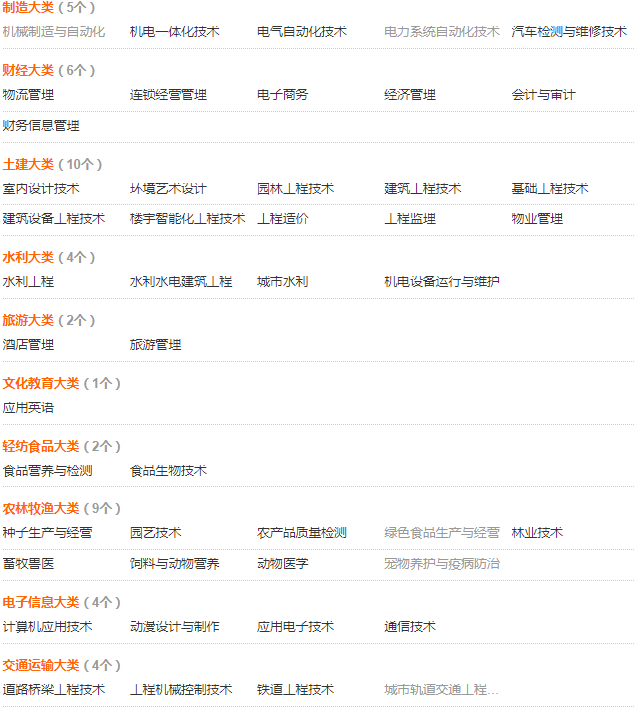Select 电气自动化技术 under 制造大类

[302, 32]
